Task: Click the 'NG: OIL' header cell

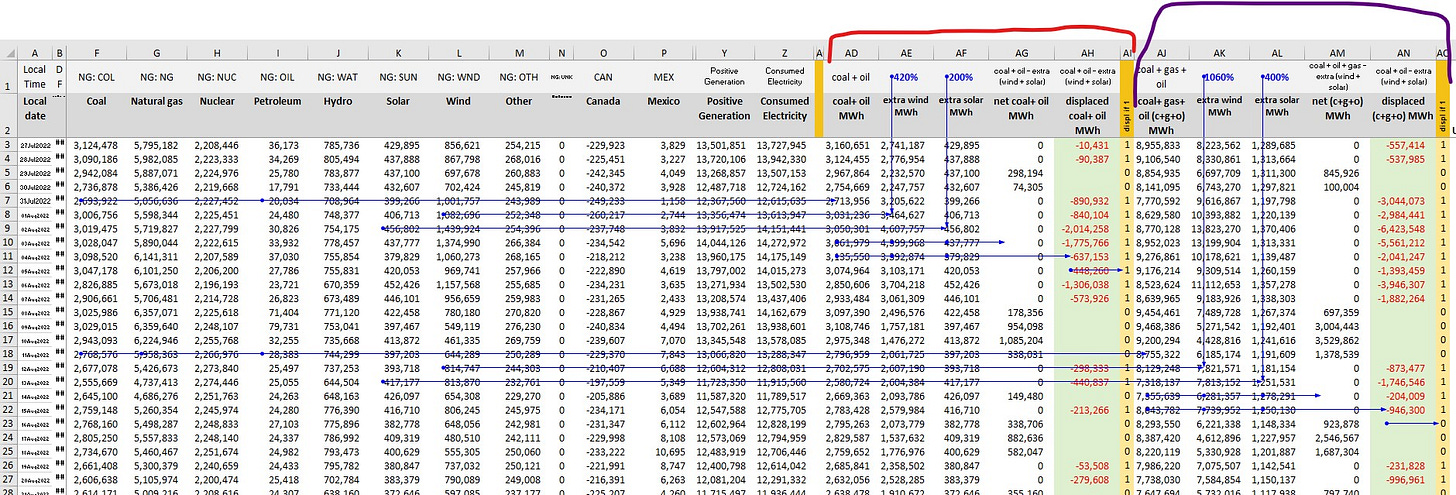Action: click(x=278, y=77)
